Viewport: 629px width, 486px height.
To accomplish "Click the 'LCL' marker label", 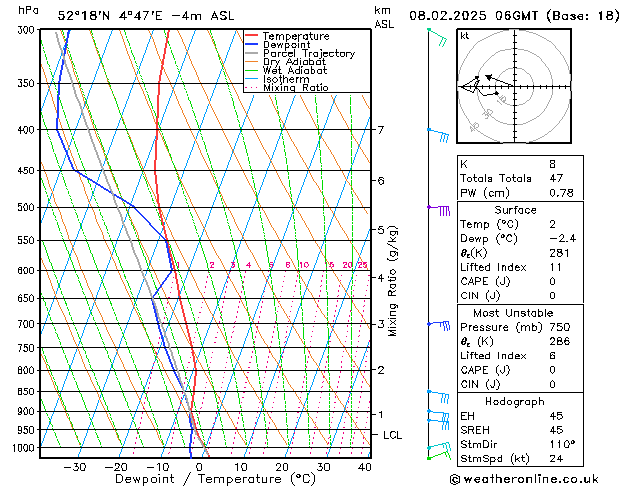I will [392, 435].
